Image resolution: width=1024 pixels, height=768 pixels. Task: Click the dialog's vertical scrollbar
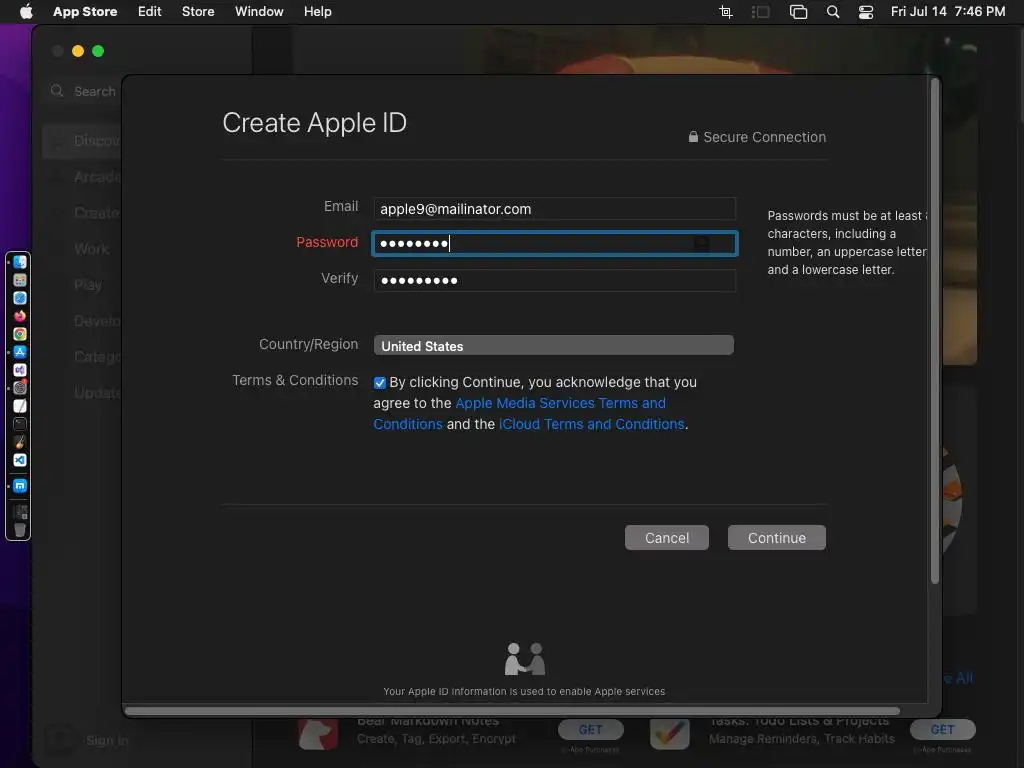click(935, 330)
